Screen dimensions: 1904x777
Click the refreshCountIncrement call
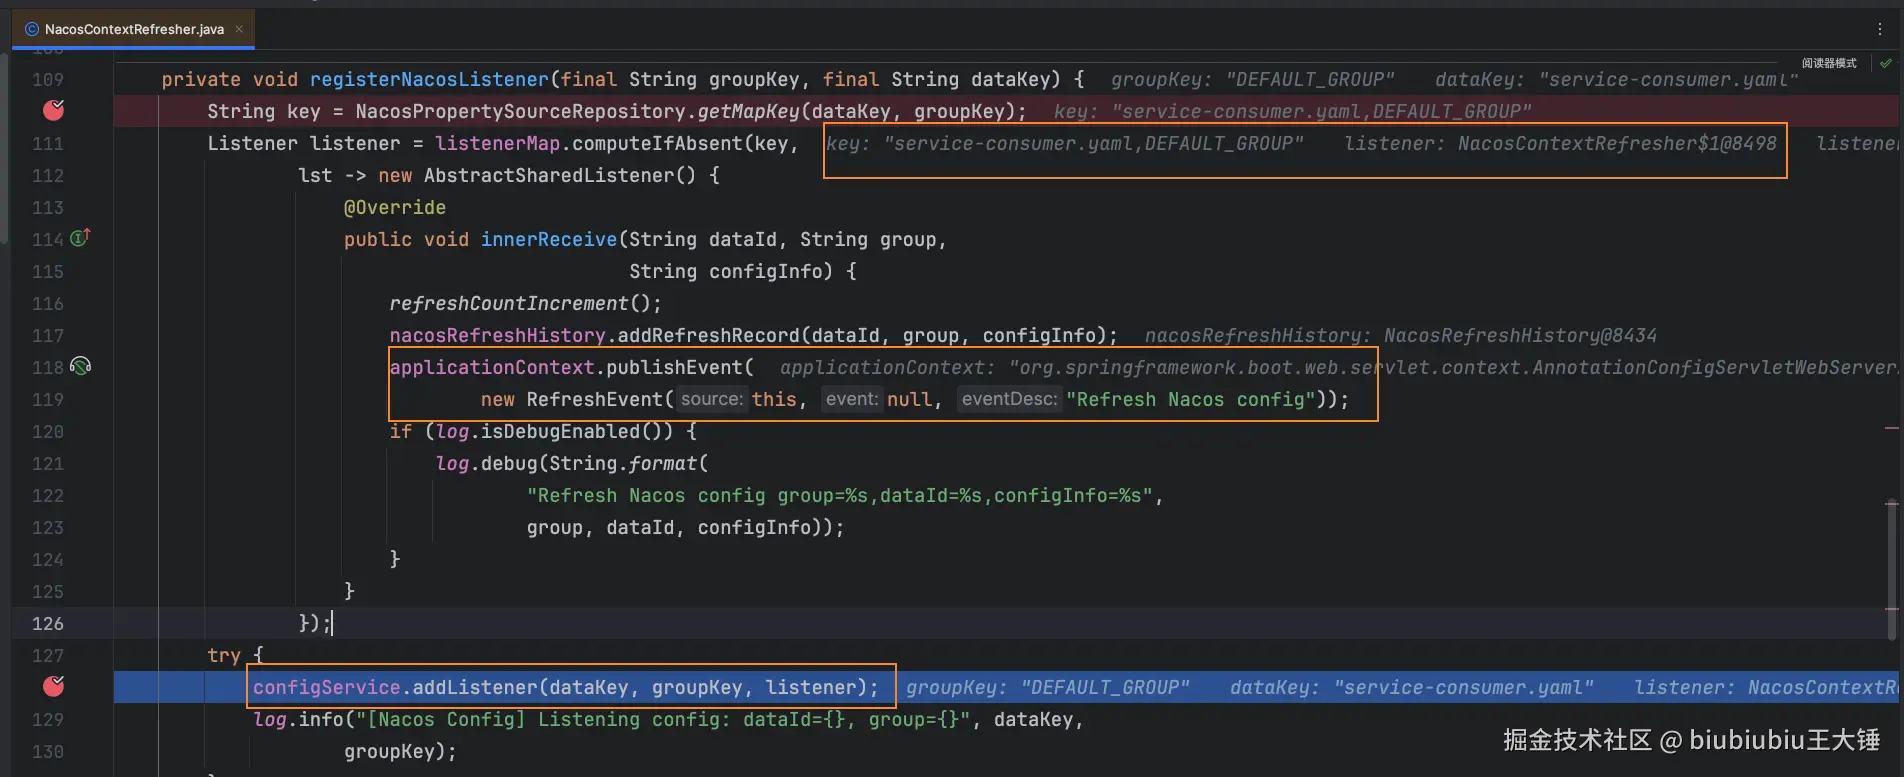tap(509, 303)
